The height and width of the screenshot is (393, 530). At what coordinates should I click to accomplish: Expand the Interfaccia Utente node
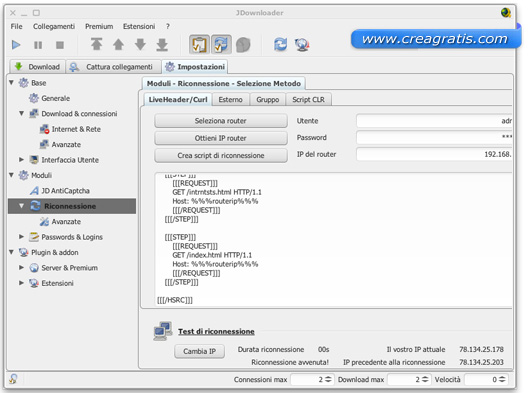click(22, 159)
